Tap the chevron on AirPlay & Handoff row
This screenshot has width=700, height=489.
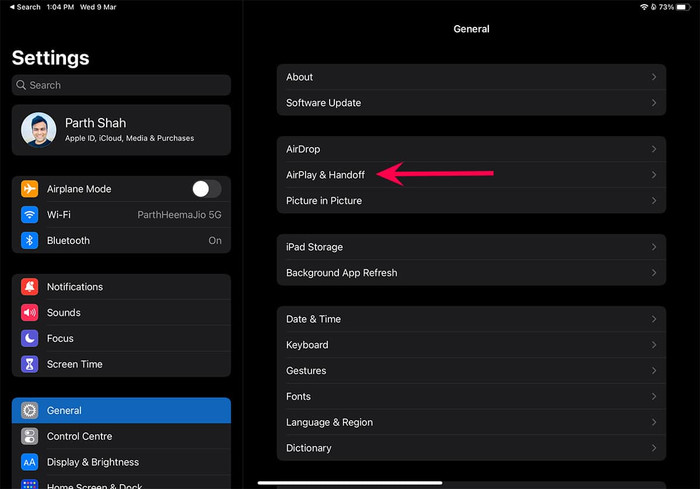[654, 175]
